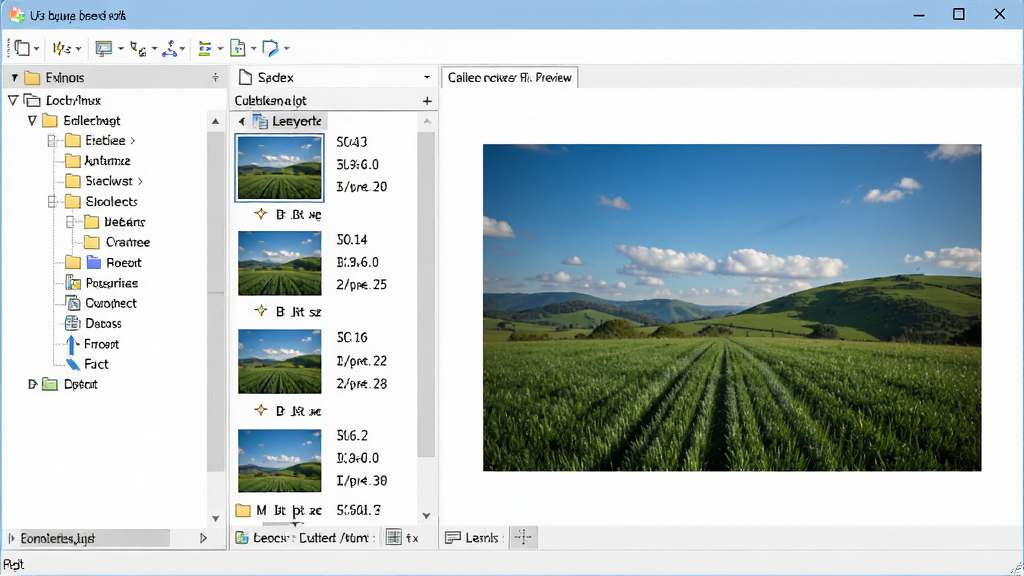Select the Debans subfolder
The width and height of the screenshot is (1024, 576).
(x=115, y=222)
